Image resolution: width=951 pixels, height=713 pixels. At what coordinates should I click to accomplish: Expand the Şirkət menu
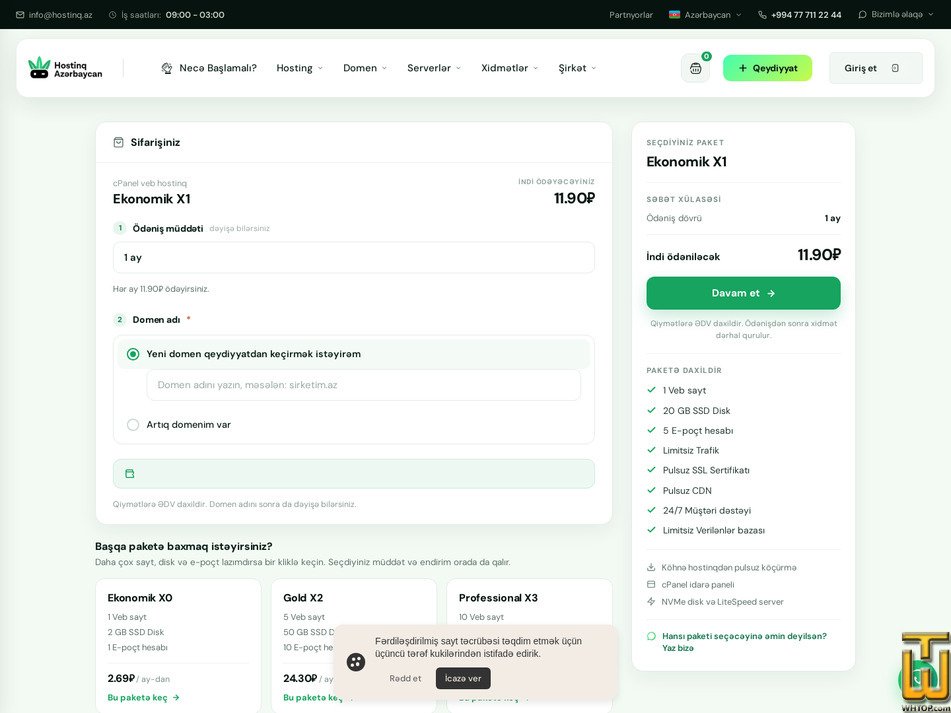point(577,68)
